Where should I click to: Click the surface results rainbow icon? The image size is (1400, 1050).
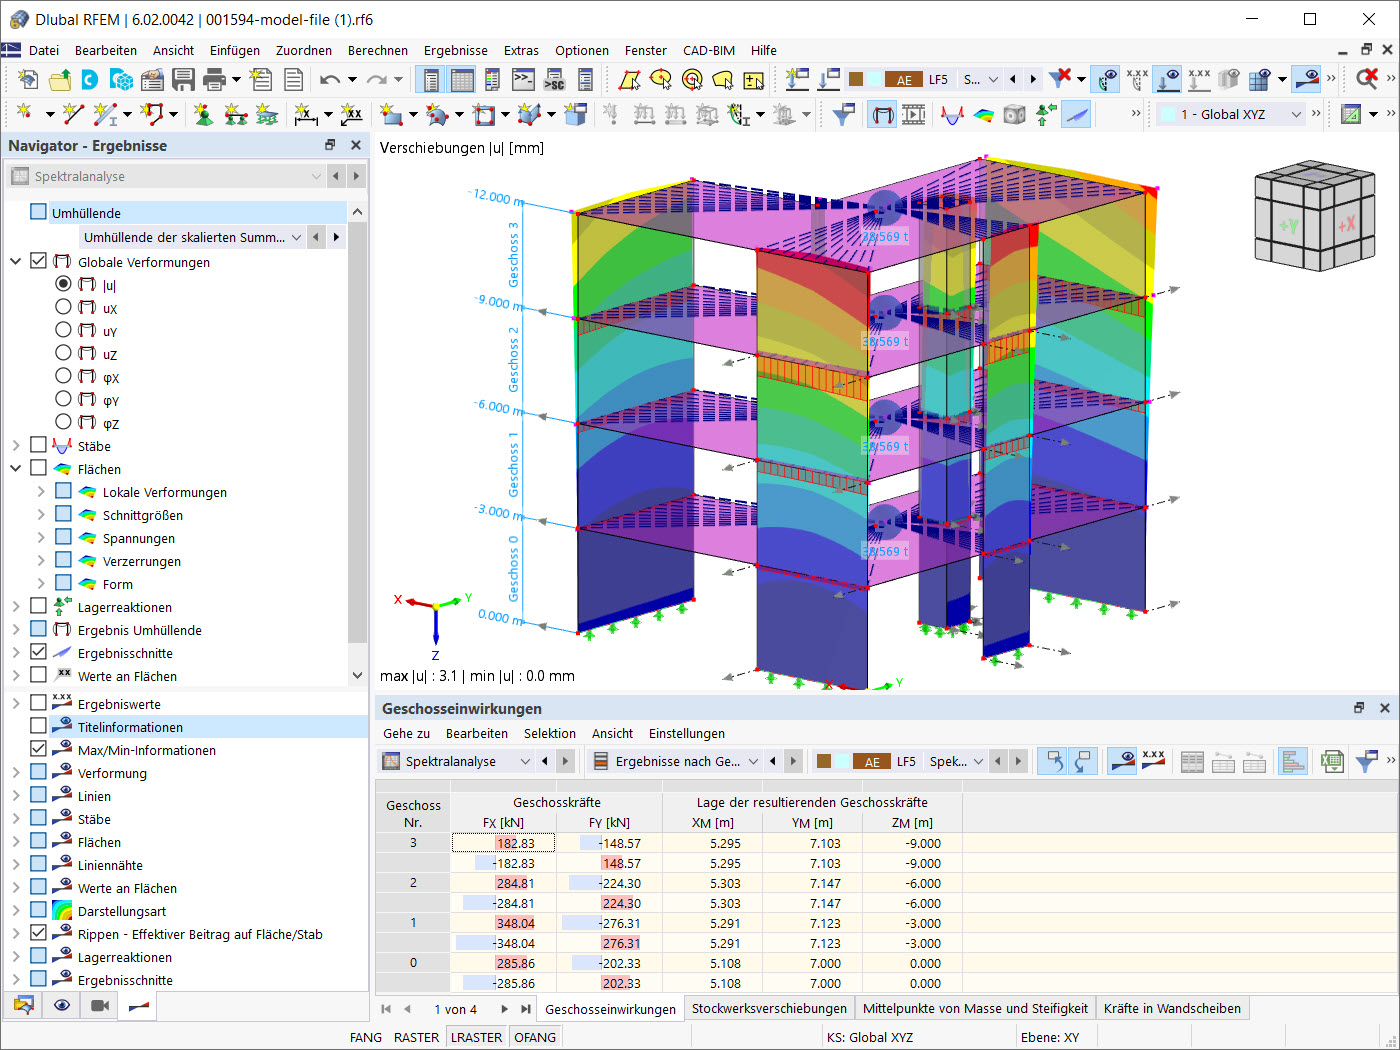point(984,115)
